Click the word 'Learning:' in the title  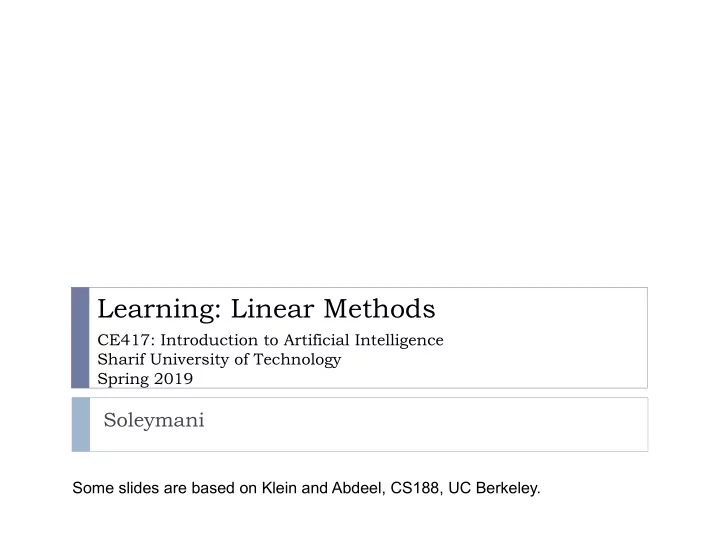pos(159,309)
